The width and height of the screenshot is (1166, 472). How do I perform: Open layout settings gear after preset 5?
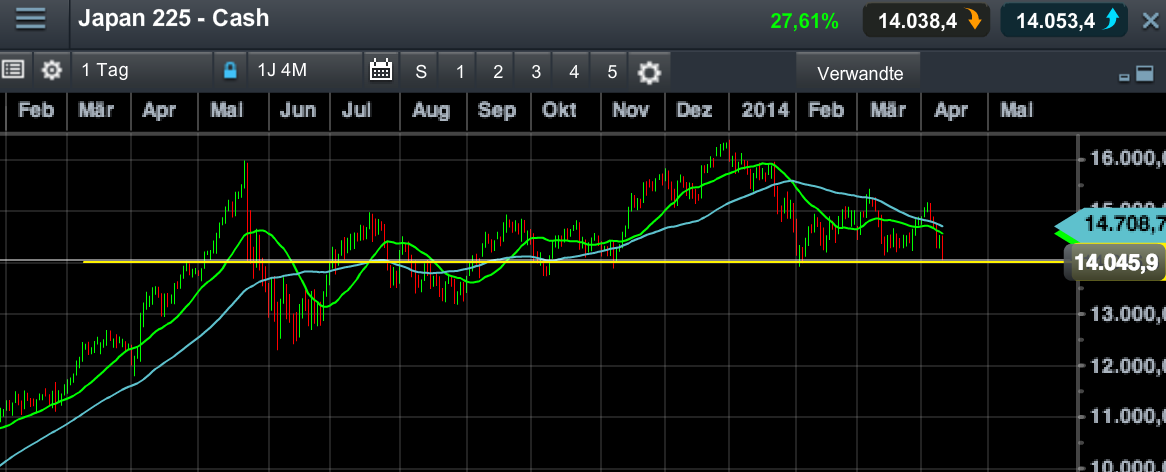coord(649,72)
